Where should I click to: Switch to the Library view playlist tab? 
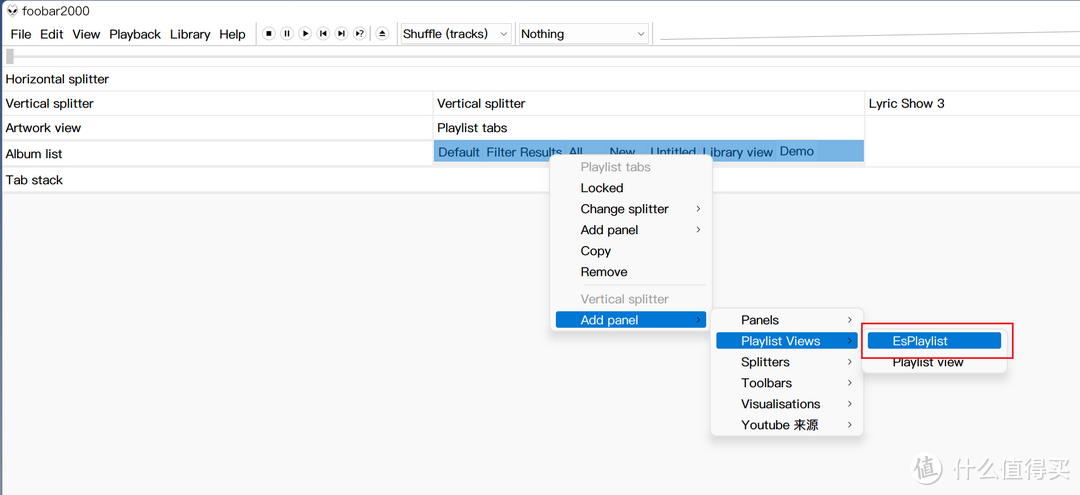tap(738, 152)
